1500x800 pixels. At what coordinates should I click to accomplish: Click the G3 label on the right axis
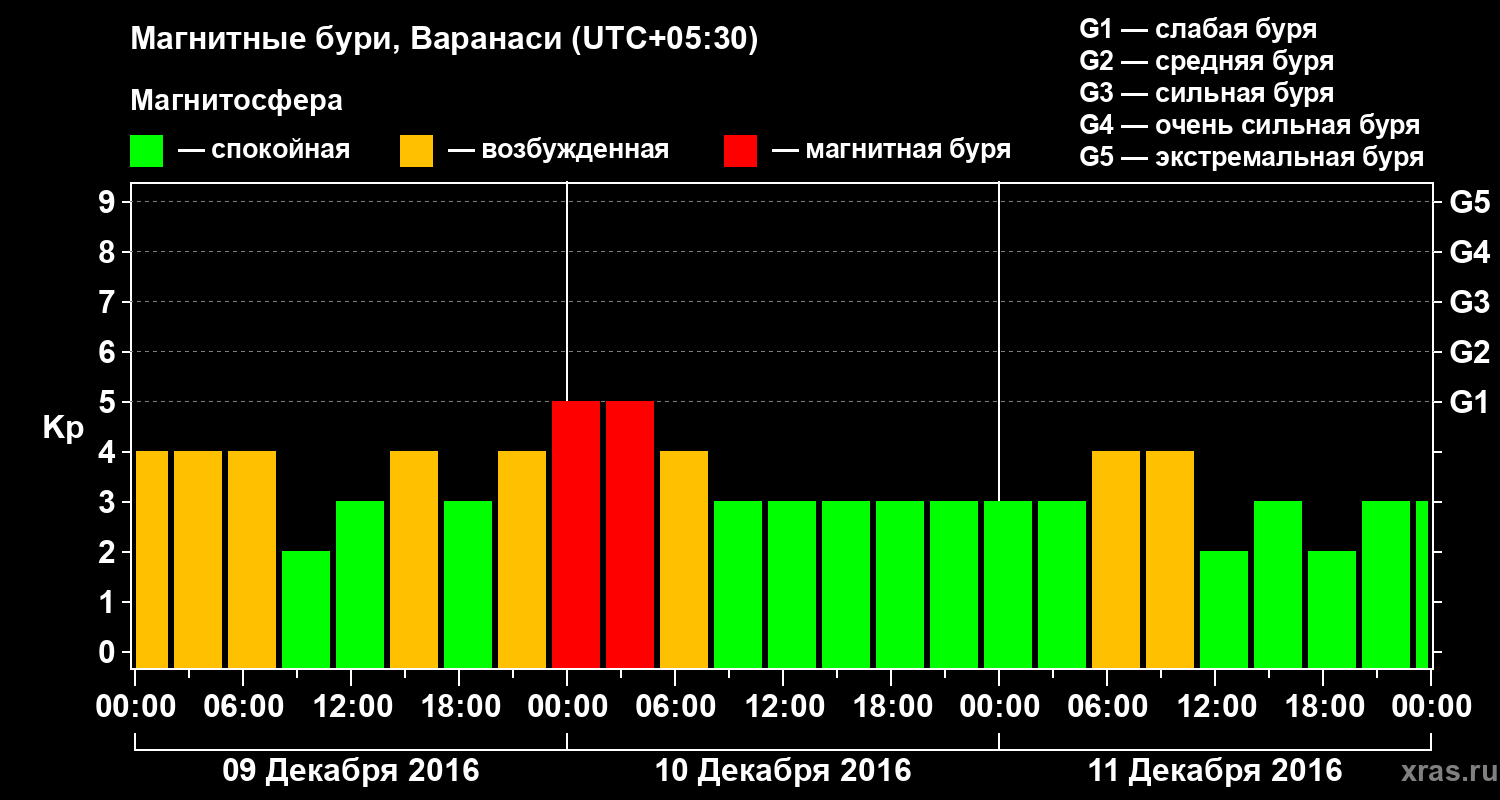[x=1469, y=302]
